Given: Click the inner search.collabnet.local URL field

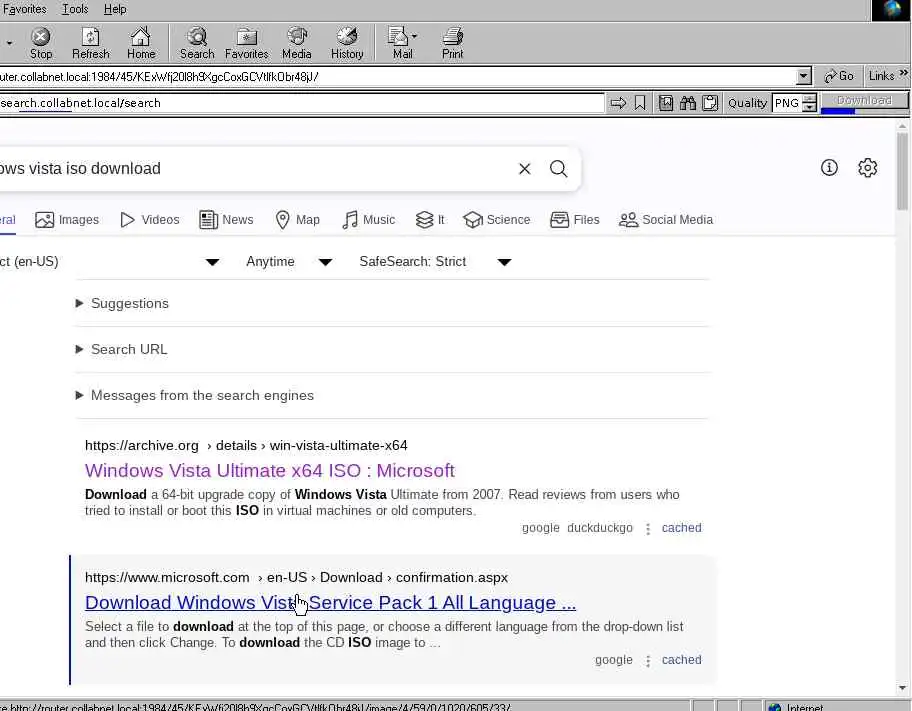Looking at the screenshot, I should pos(301,103).
